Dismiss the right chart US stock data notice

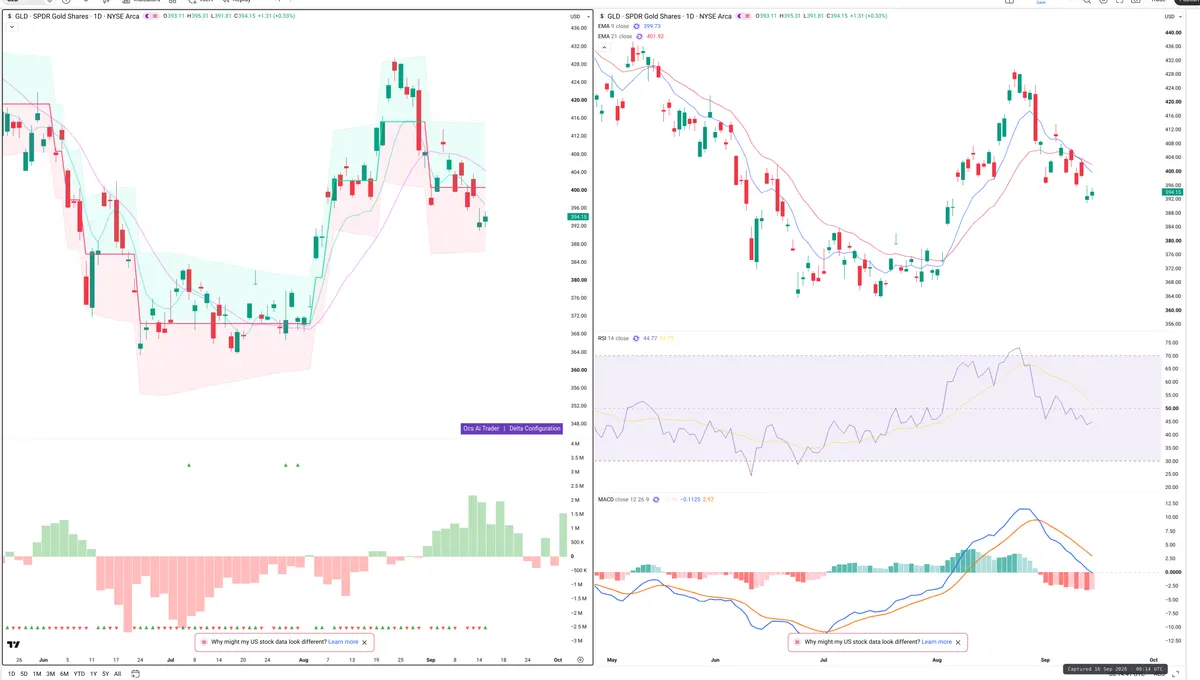[x=958, y=642]
